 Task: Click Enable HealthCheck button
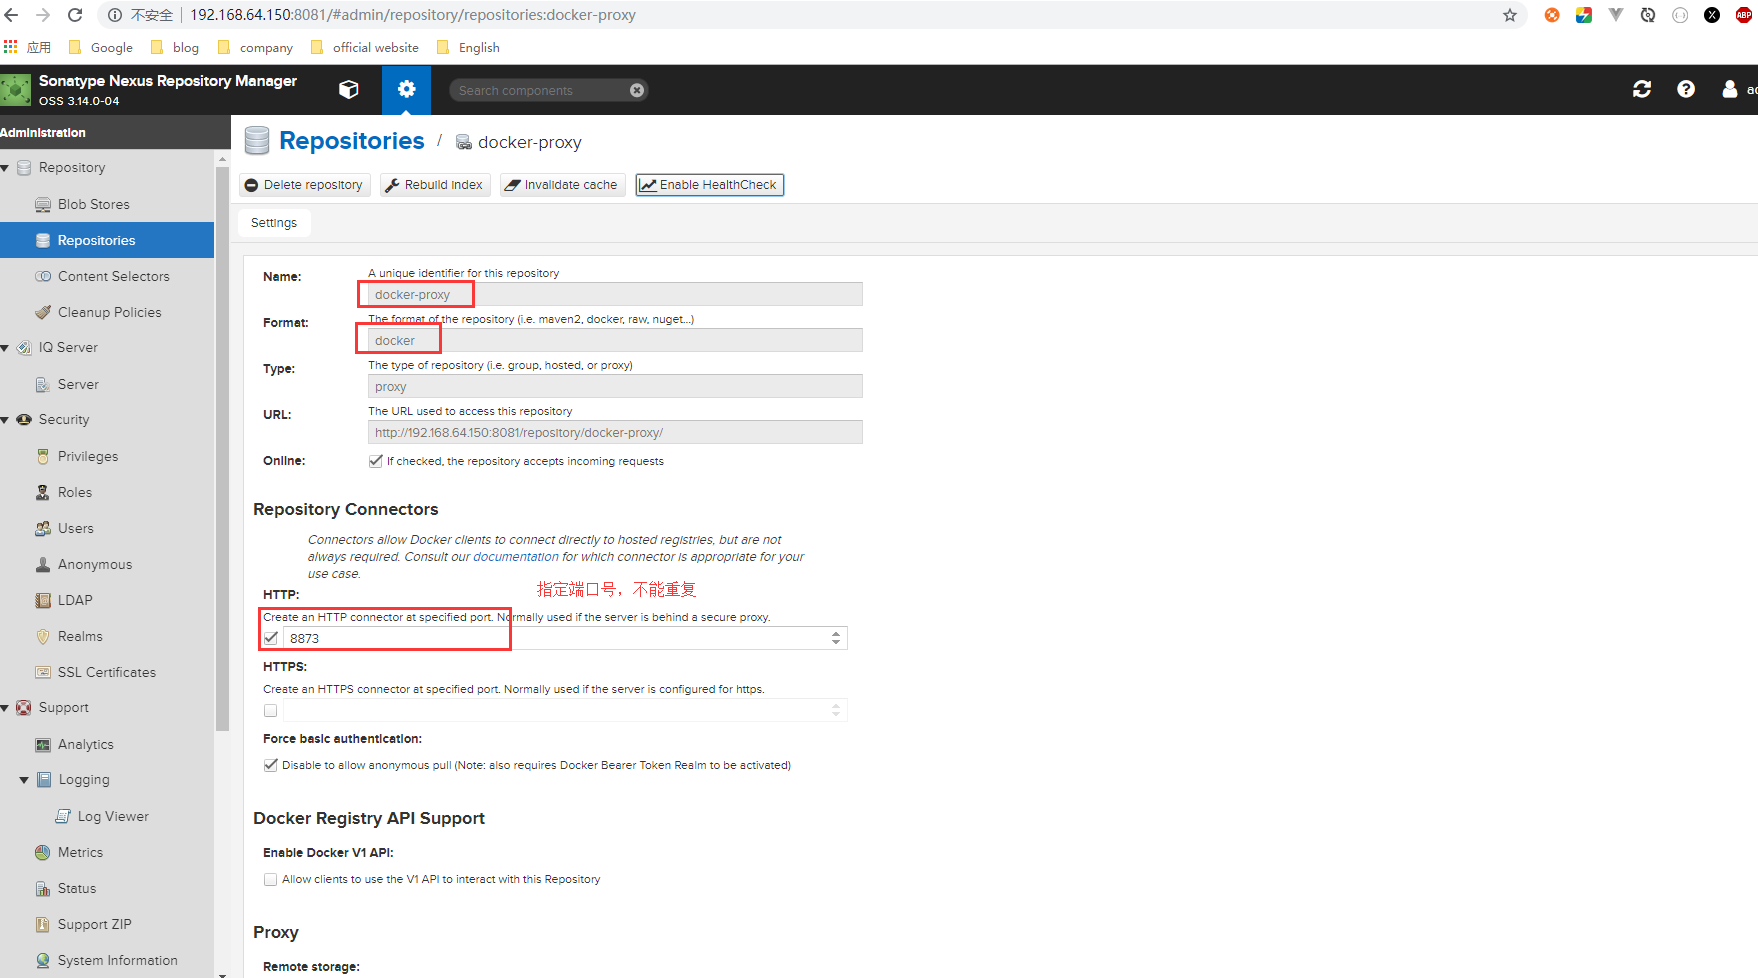tap(709, 185)
